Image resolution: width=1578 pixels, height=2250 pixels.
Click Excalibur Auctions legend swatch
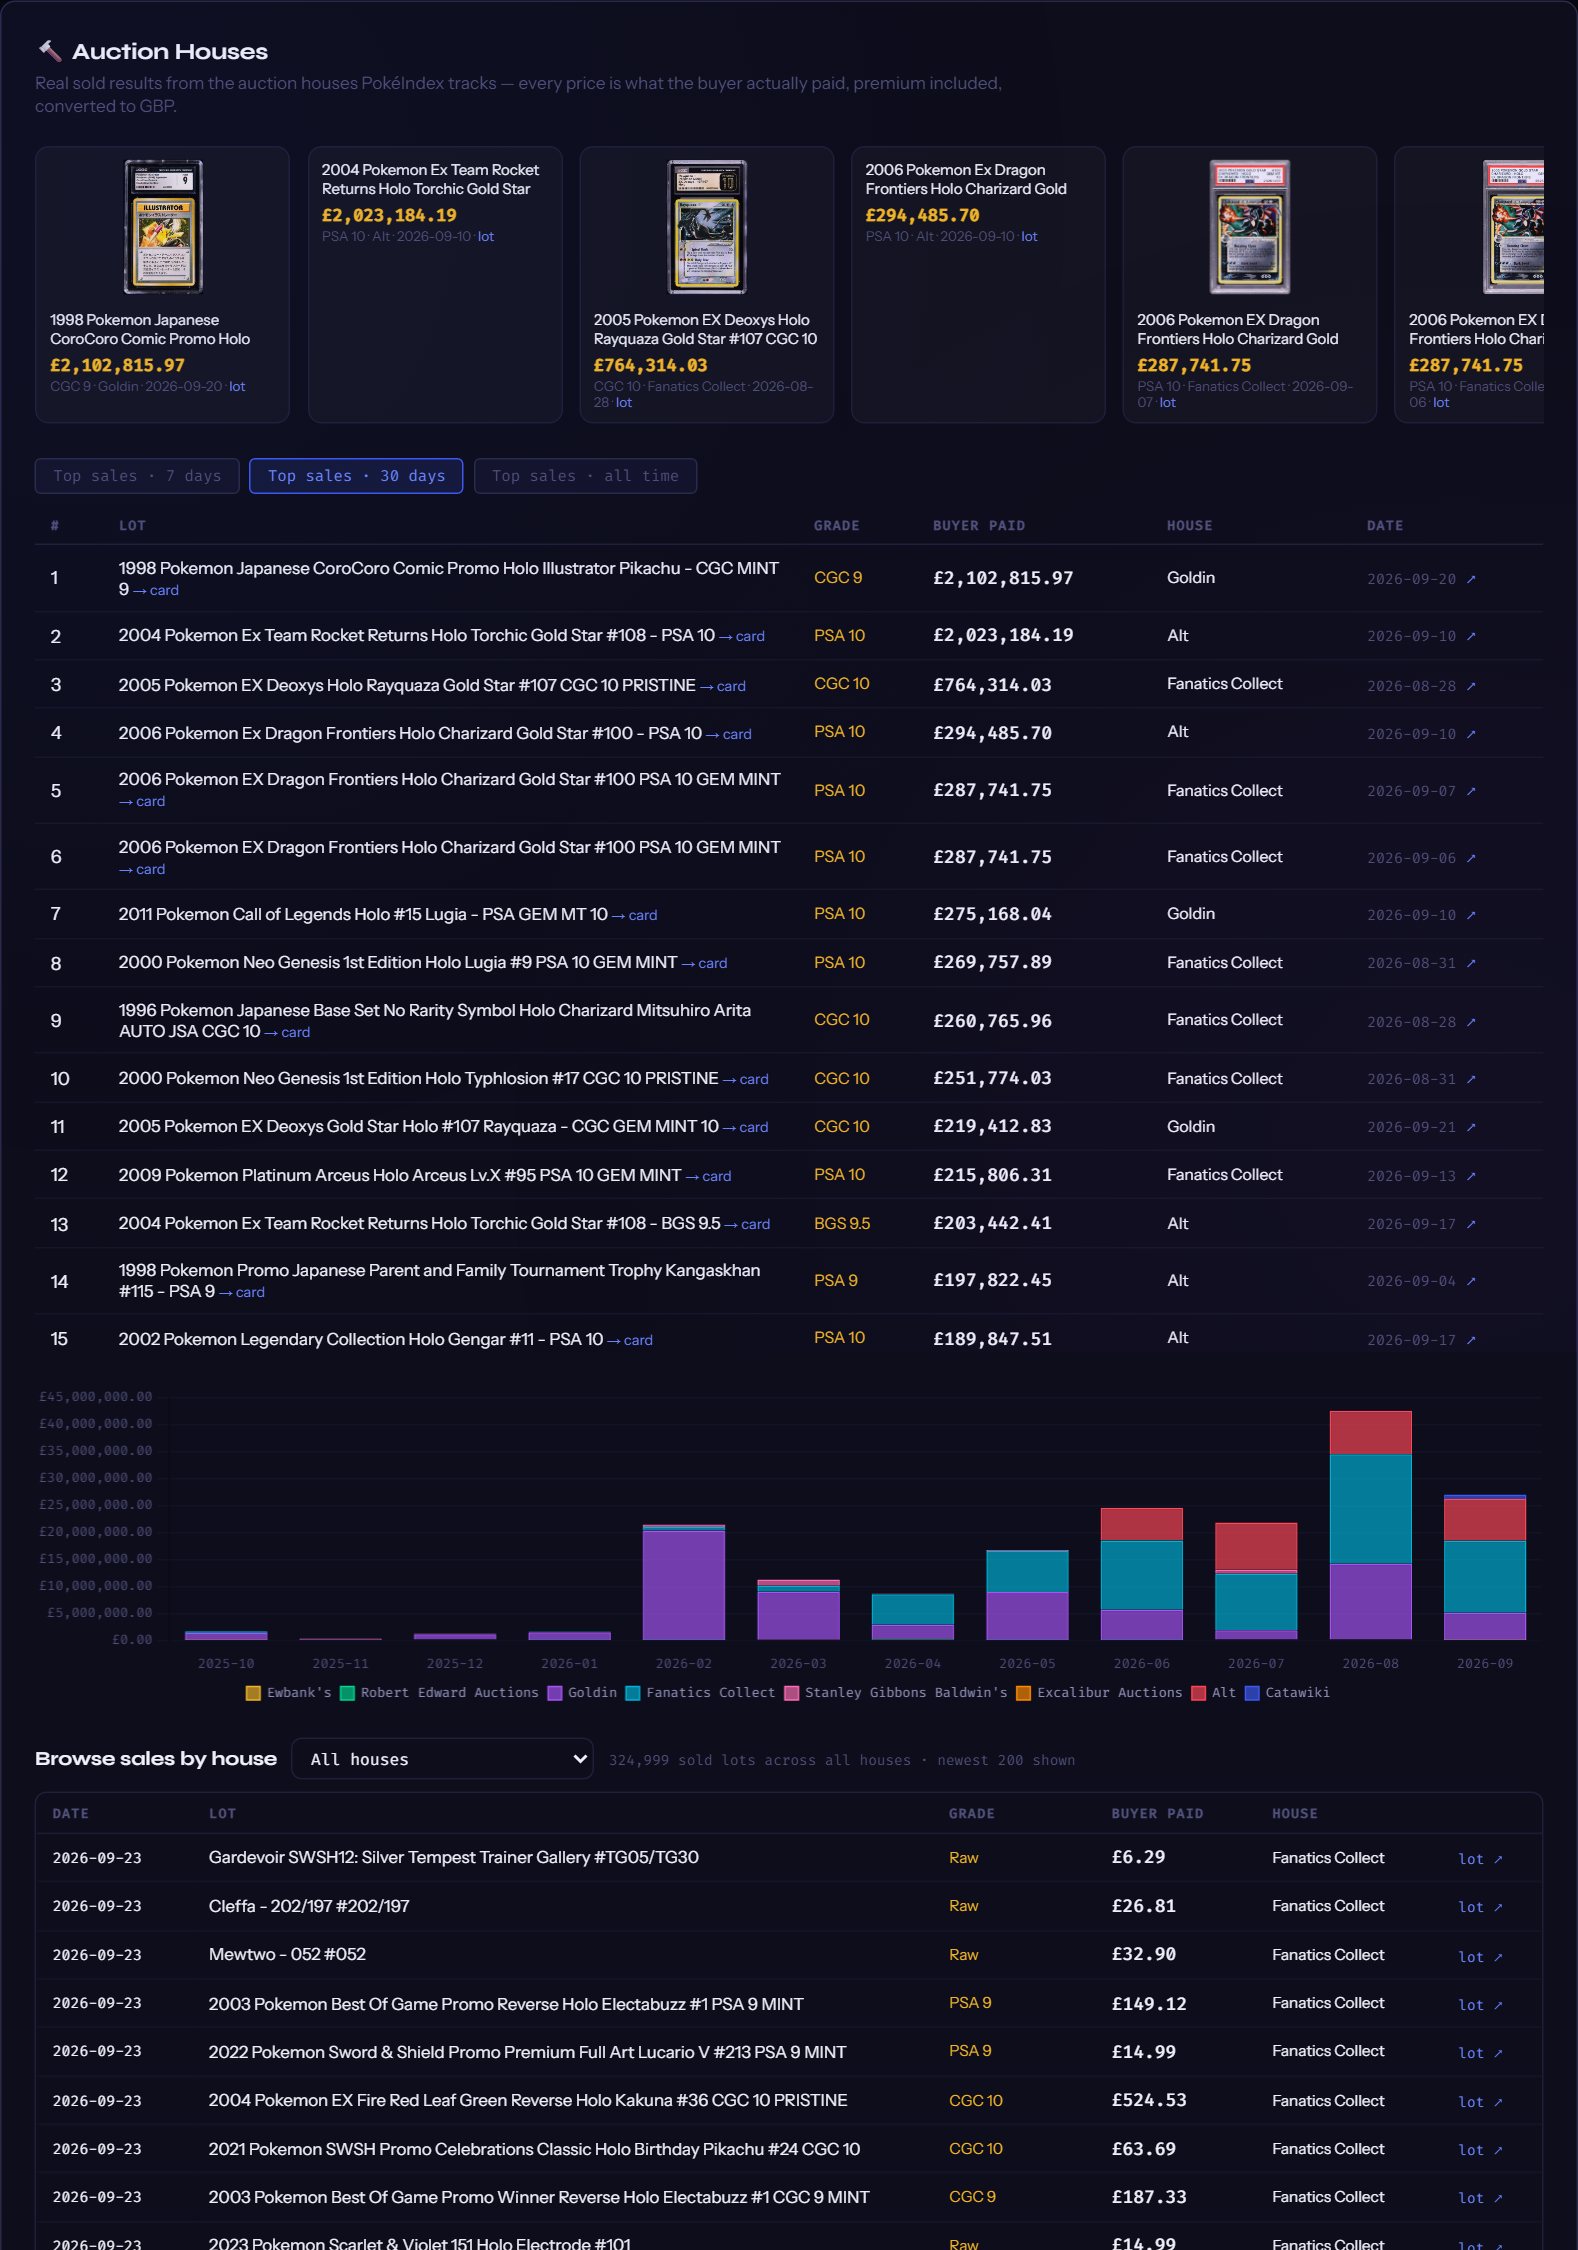click(1023, 1693)
